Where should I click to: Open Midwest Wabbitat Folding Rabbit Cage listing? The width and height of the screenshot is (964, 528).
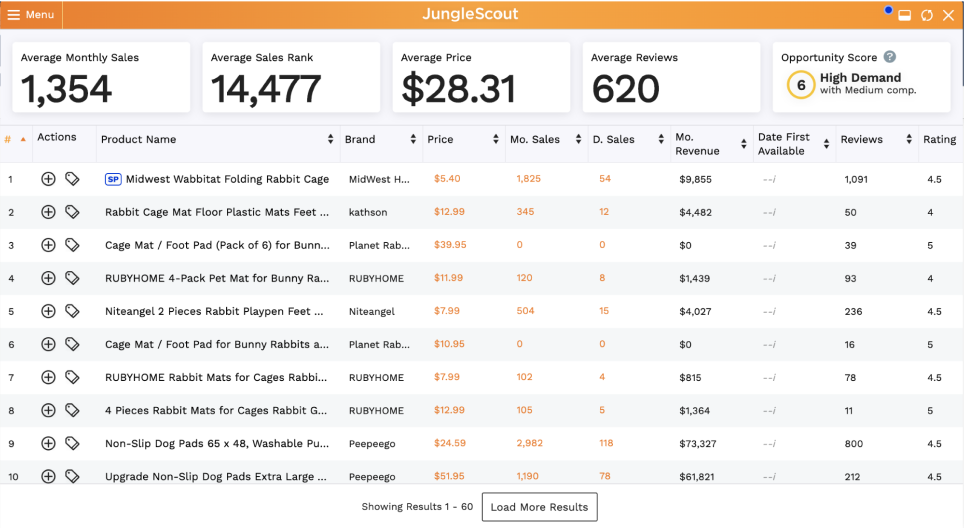[x=227, y=179]
